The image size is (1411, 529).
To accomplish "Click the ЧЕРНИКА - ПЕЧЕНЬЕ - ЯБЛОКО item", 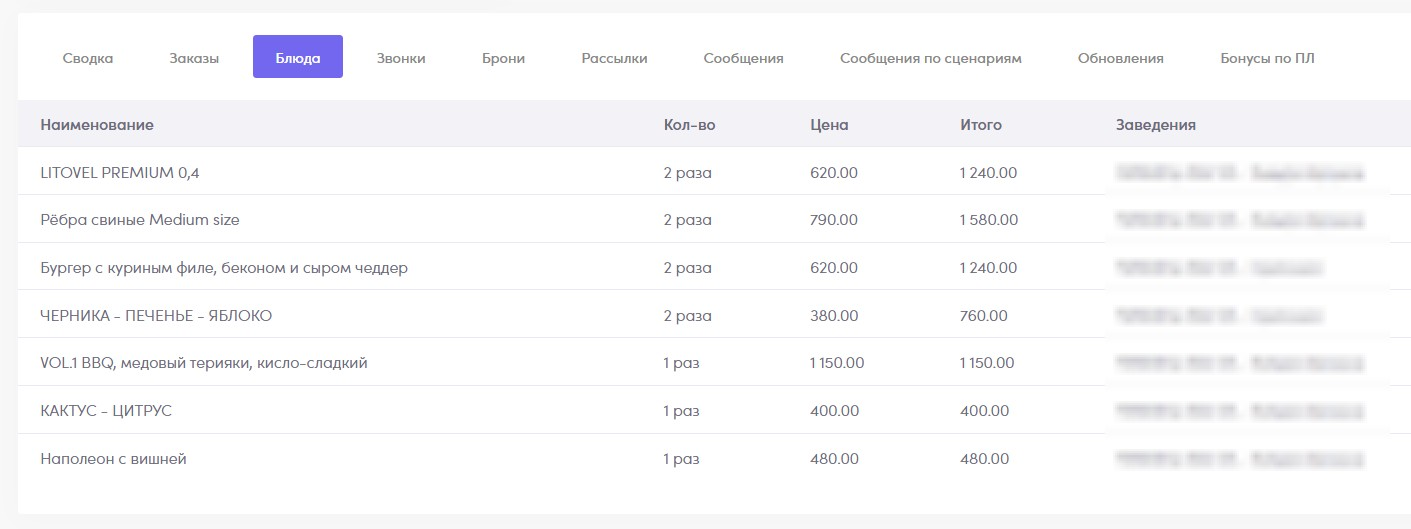I will click(156, 315).
